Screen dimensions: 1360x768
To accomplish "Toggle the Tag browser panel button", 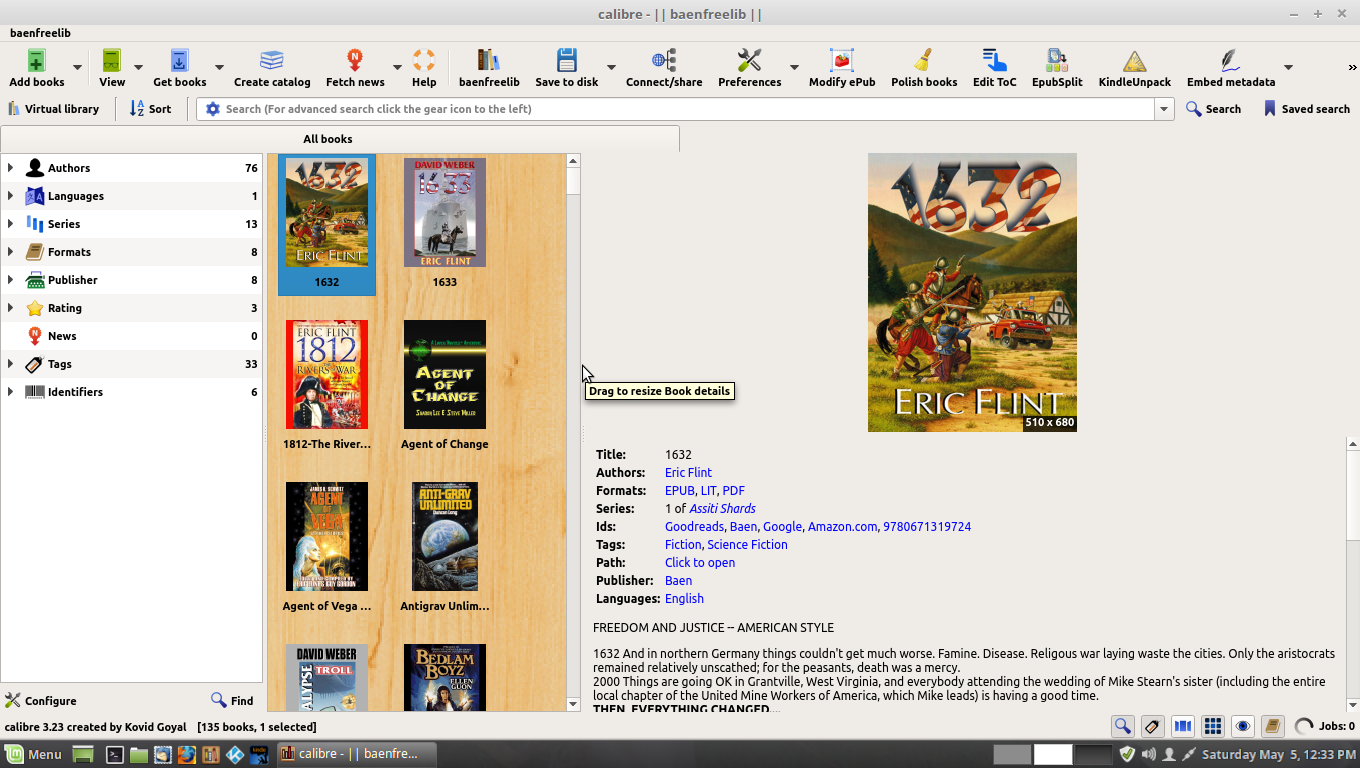I will [x=1152, y=727].
